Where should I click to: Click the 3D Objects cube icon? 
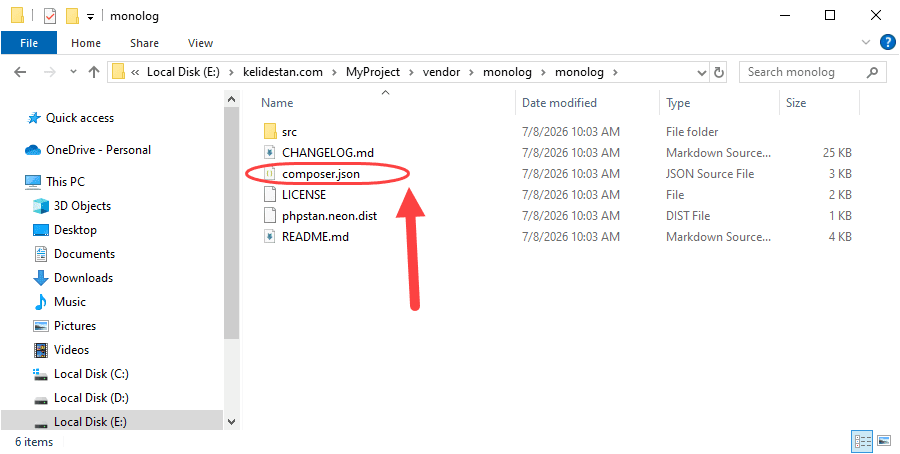pyautogui.click(x=41, y=206)
